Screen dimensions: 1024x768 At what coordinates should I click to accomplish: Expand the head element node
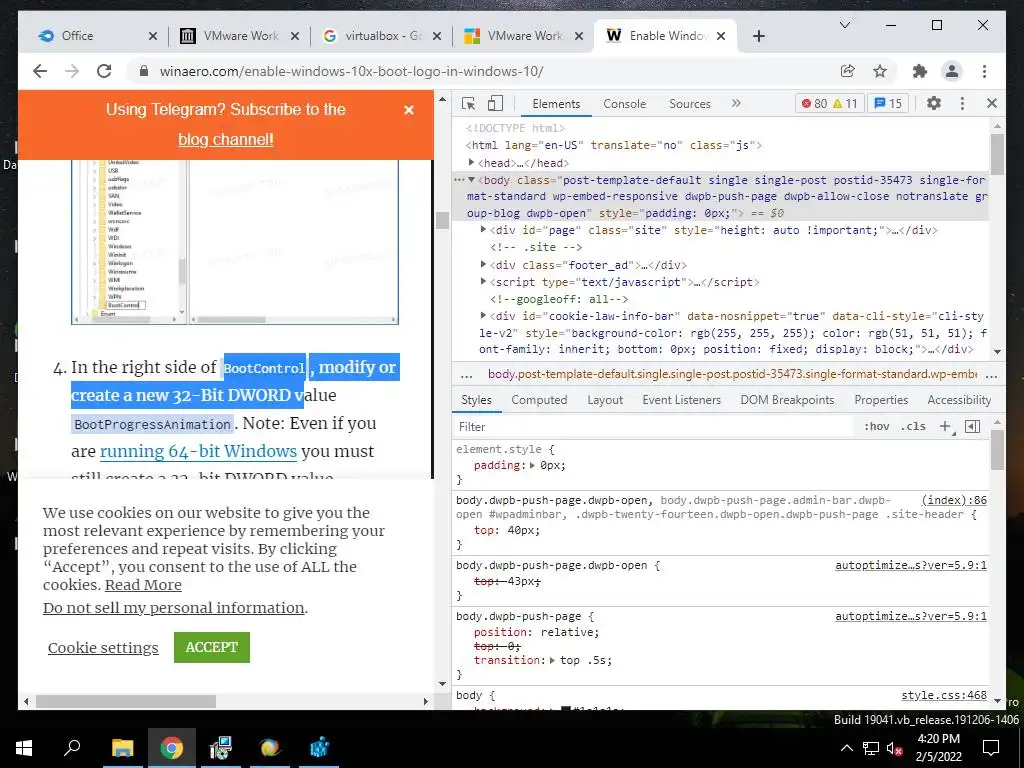472,163
